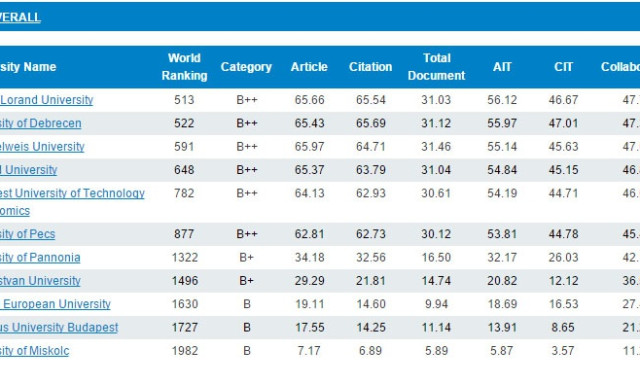This screenshot has width=640, height=384.
Task: Select world ranking value 782
Action: [x=184, y=193]
